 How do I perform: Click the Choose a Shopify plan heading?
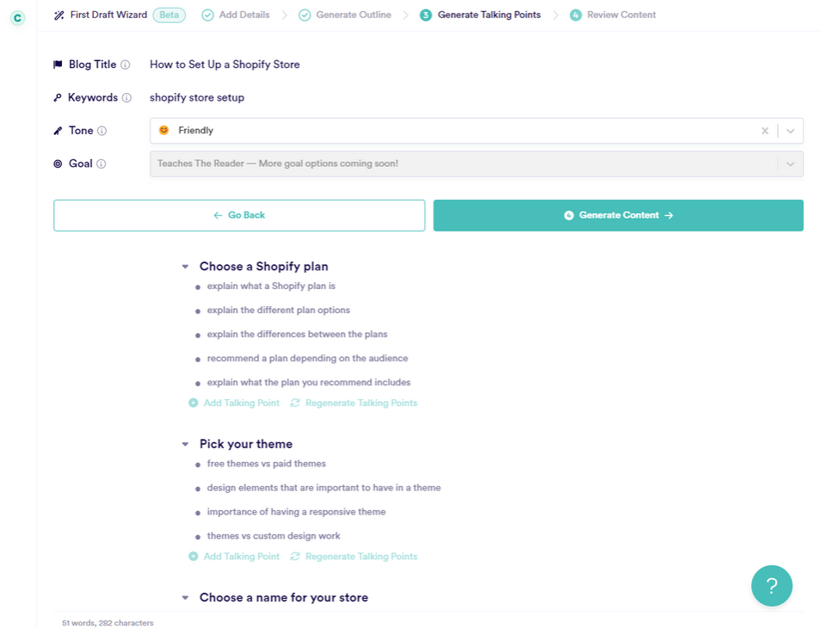pos(264,267)
